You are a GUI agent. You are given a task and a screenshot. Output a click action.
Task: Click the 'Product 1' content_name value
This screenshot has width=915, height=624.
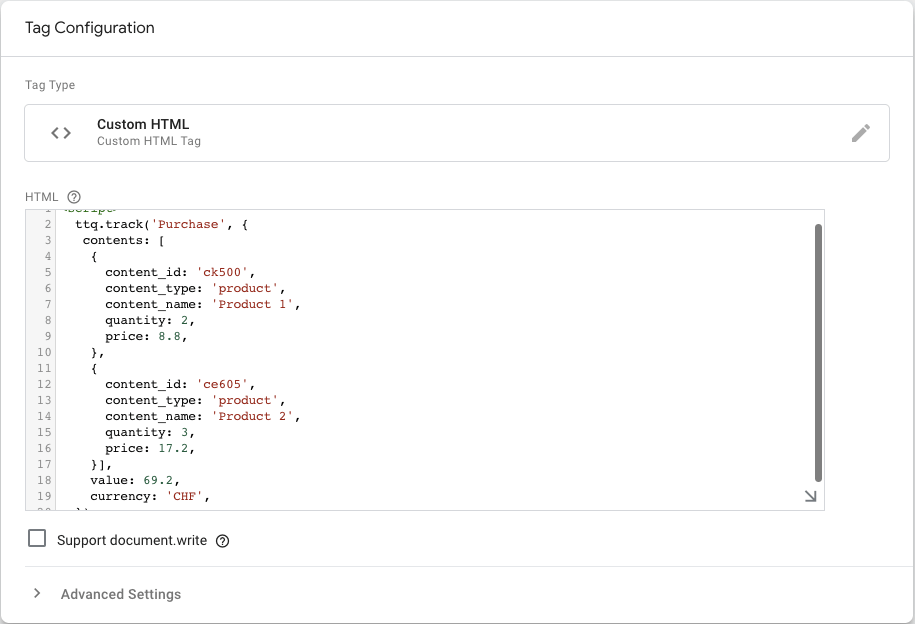point(252,304)
